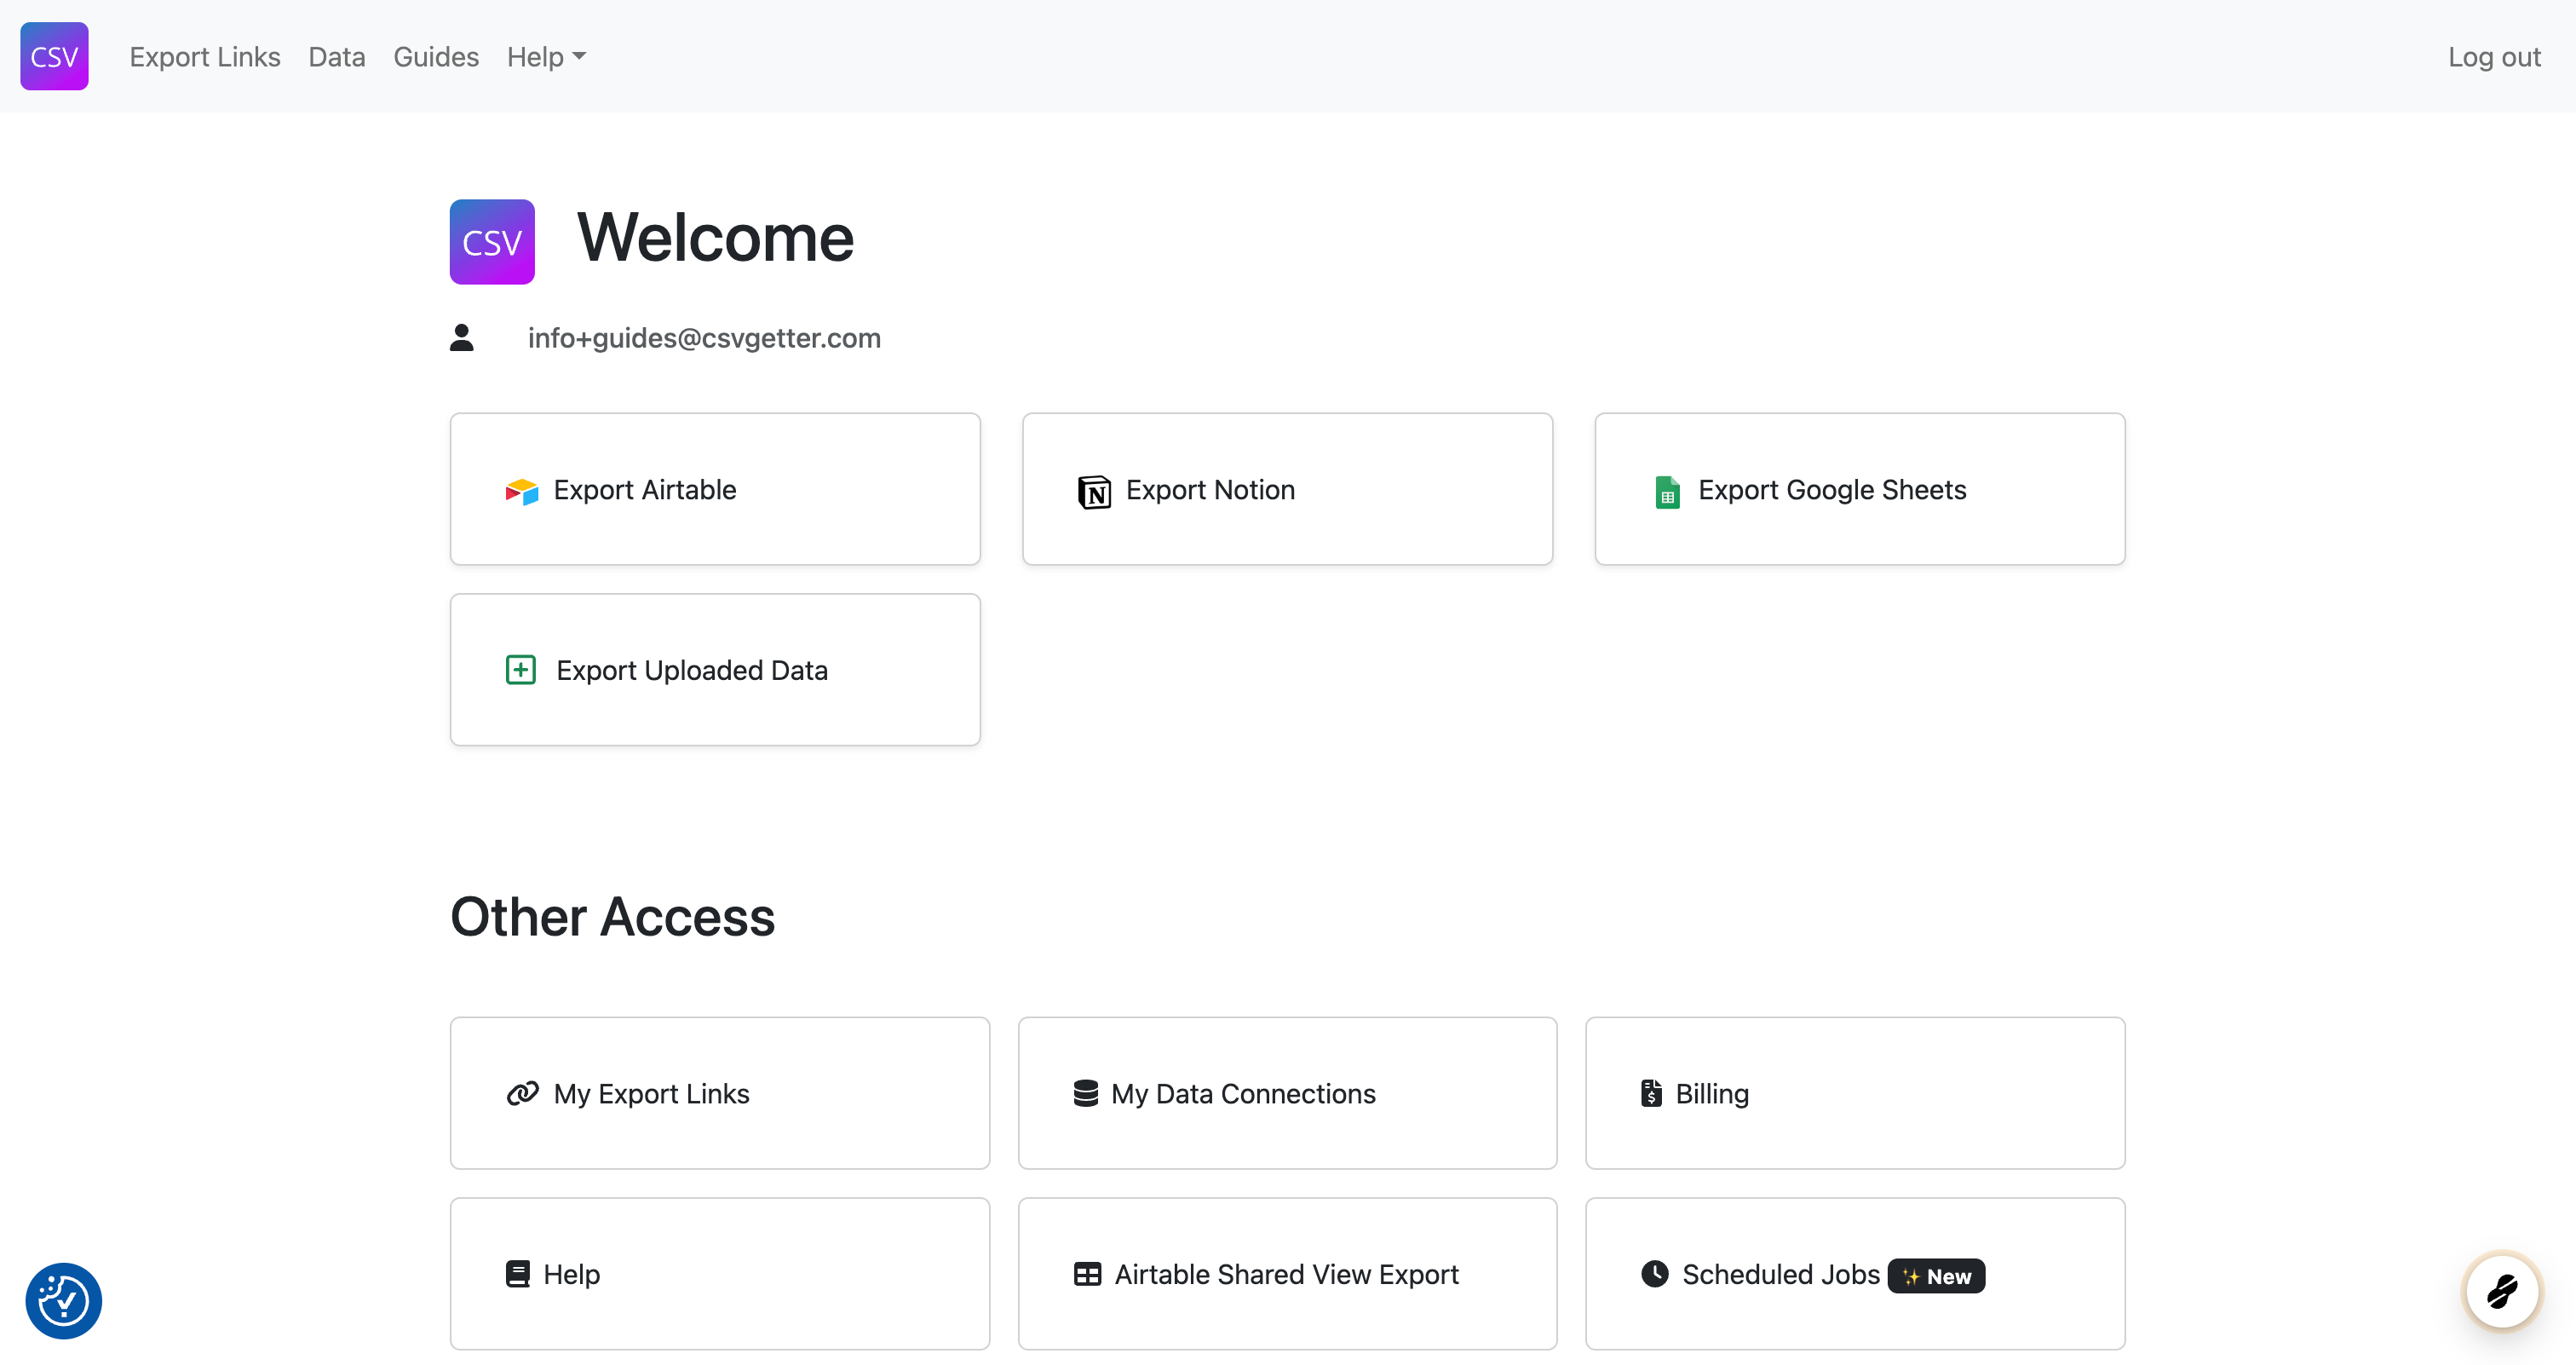
Task: Open Export Links in top navigation
Action: tap(205, 57)
